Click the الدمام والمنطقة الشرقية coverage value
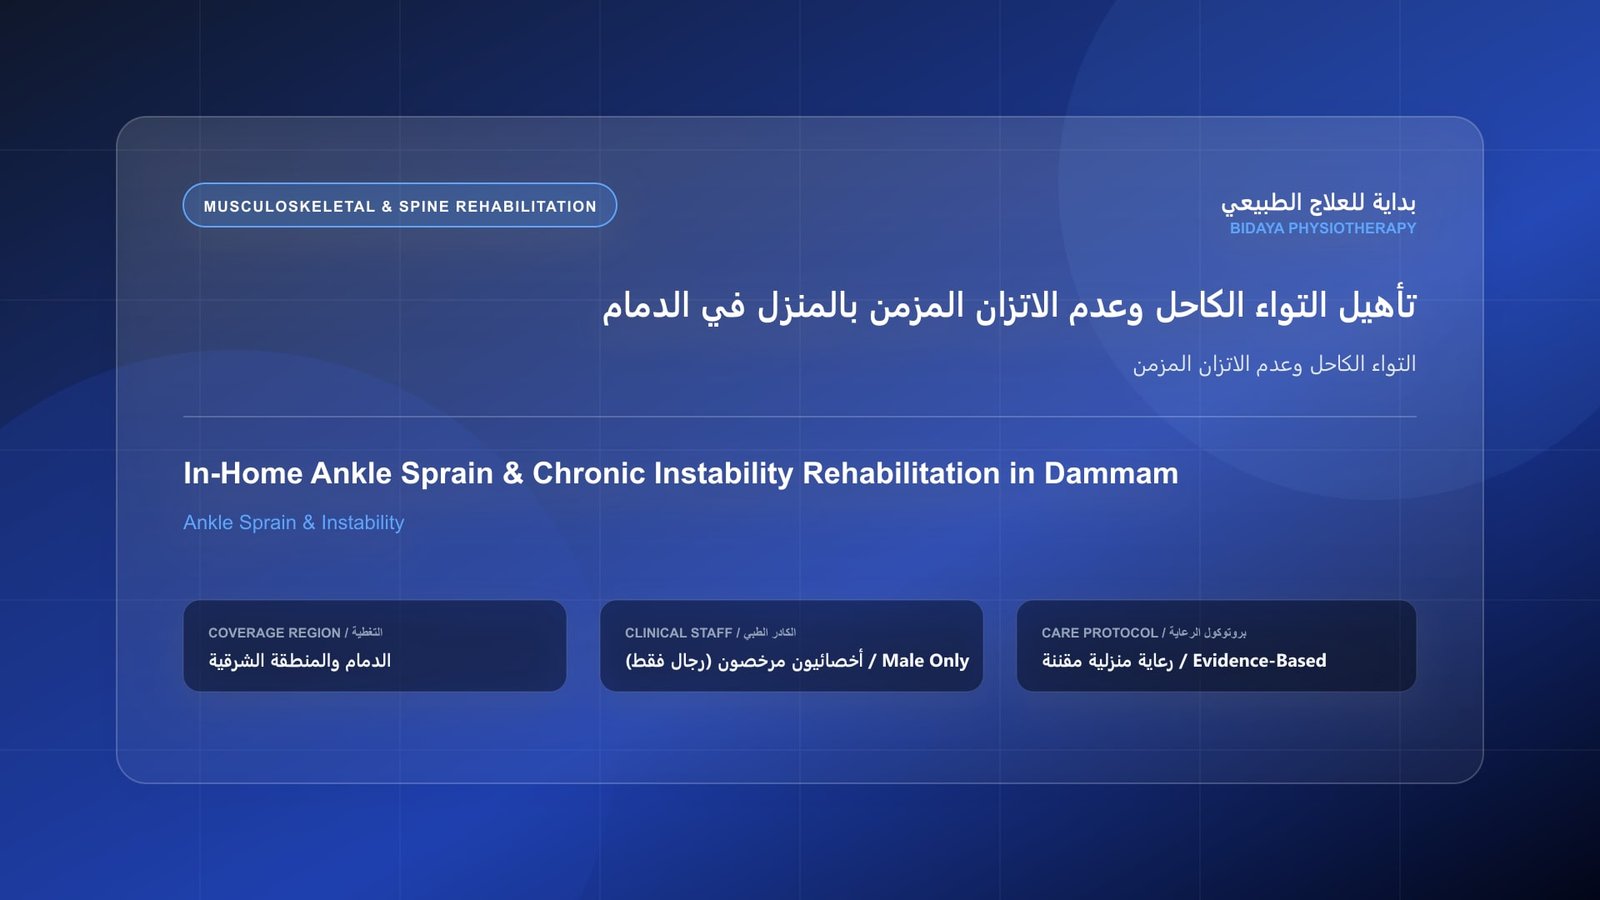1600x900 pixels. tap(300, 661)
